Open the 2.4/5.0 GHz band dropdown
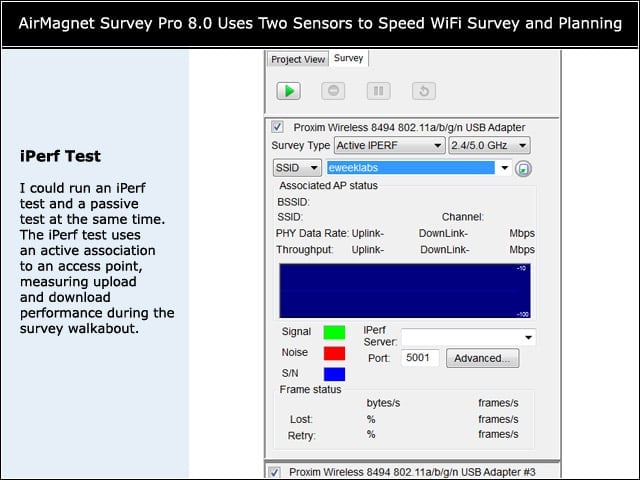This screenshot has width=640, height=480. 489,145
